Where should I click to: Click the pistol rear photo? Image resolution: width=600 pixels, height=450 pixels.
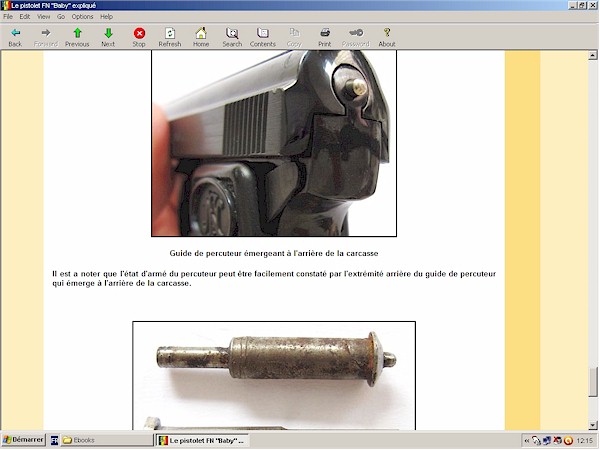pyautogui.click(x=274, y=143)
